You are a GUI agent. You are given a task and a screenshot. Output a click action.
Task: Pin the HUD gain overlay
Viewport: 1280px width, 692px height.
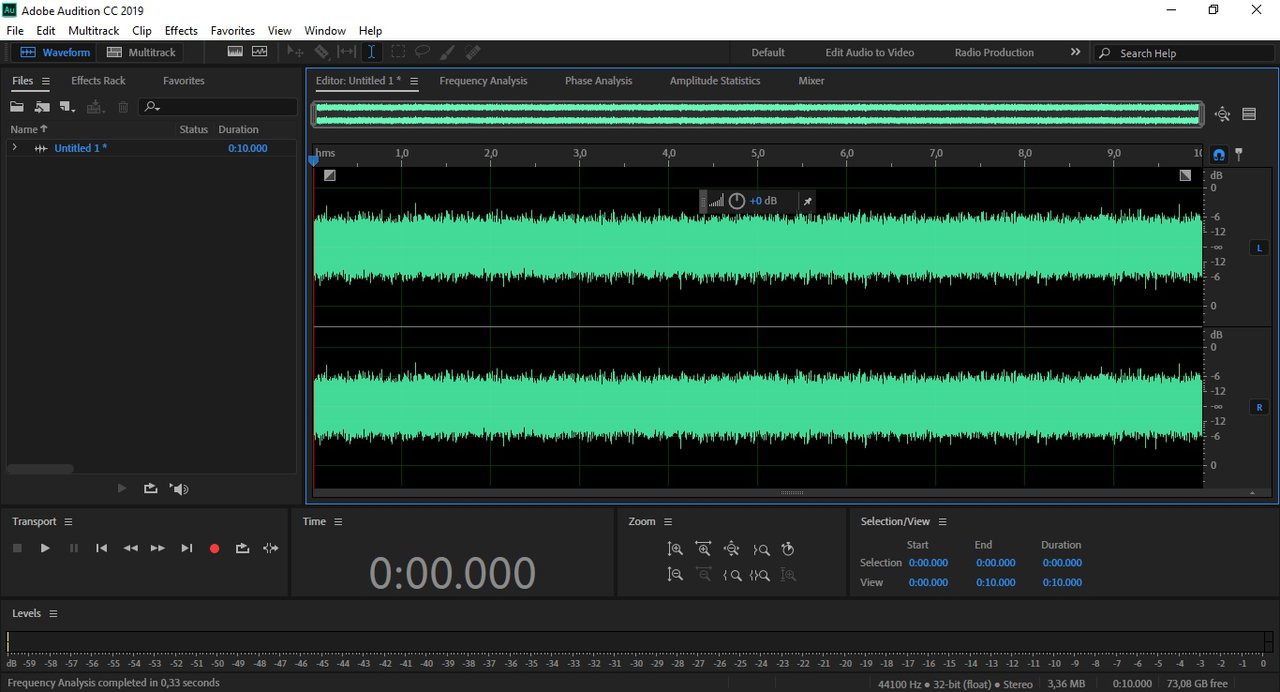(807, 201)
